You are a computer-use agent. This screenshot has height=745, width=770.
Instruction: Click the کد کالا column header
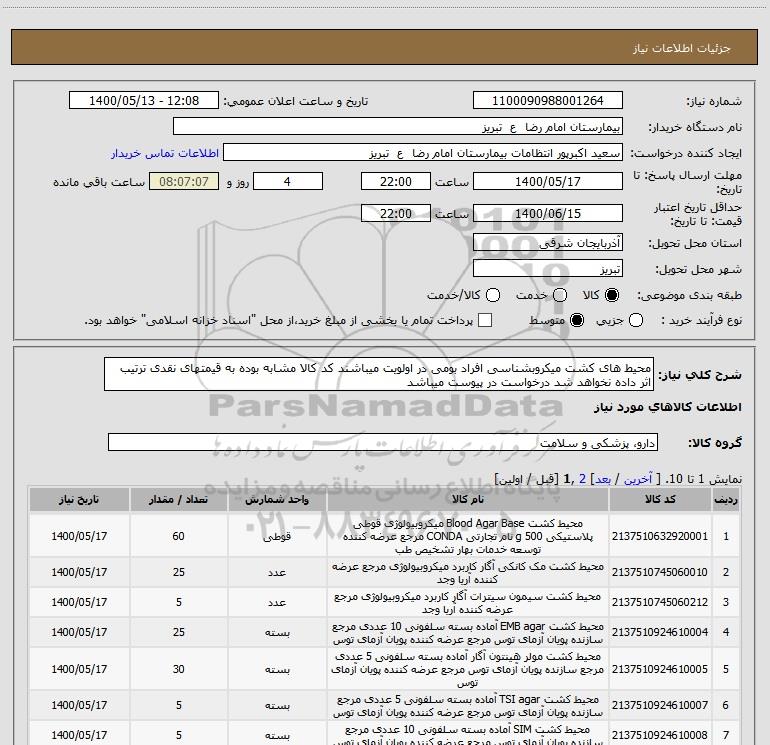pyautogui.click(x=660, y=499)
